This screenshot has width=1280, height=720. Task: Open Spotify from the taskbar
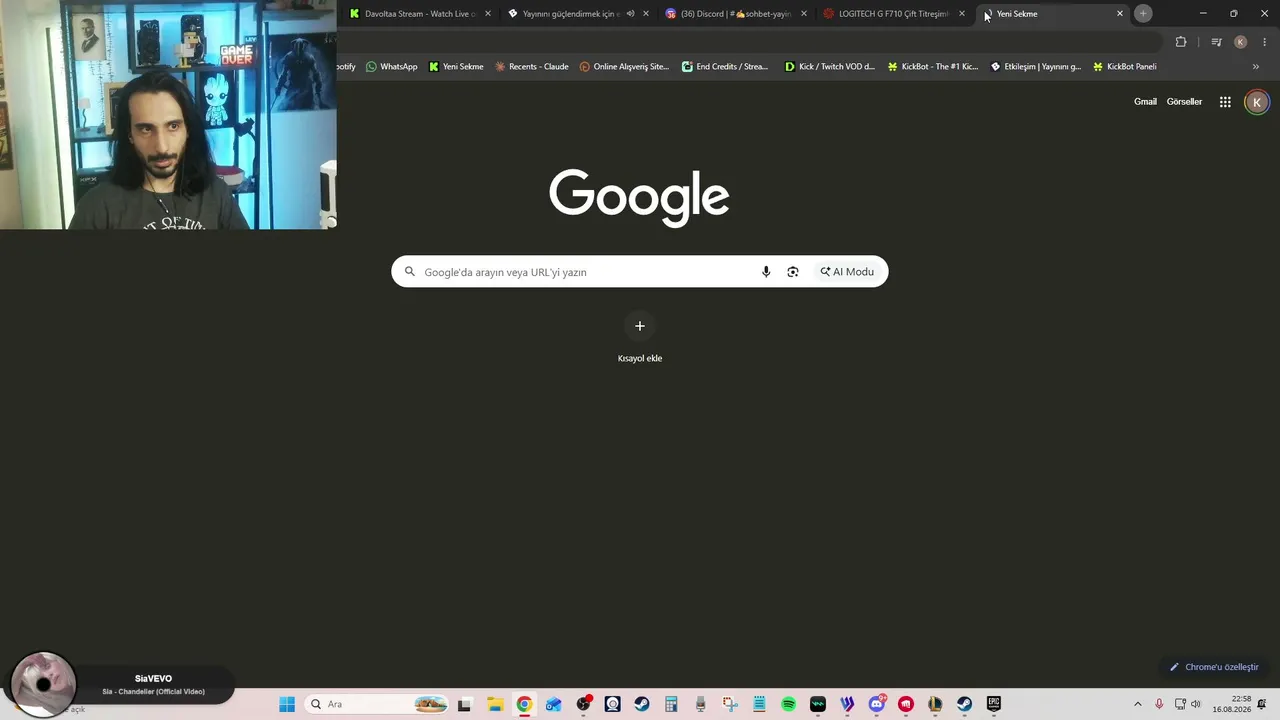[x=788, y=704]
